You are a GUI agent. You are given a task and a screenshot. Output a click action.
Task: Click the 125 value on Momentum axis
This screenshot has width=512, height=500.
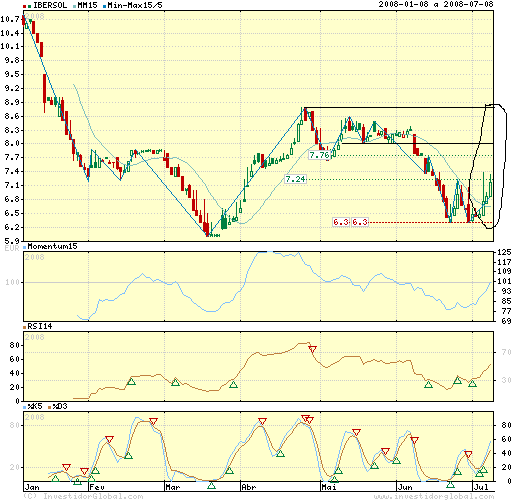(504, 252)
